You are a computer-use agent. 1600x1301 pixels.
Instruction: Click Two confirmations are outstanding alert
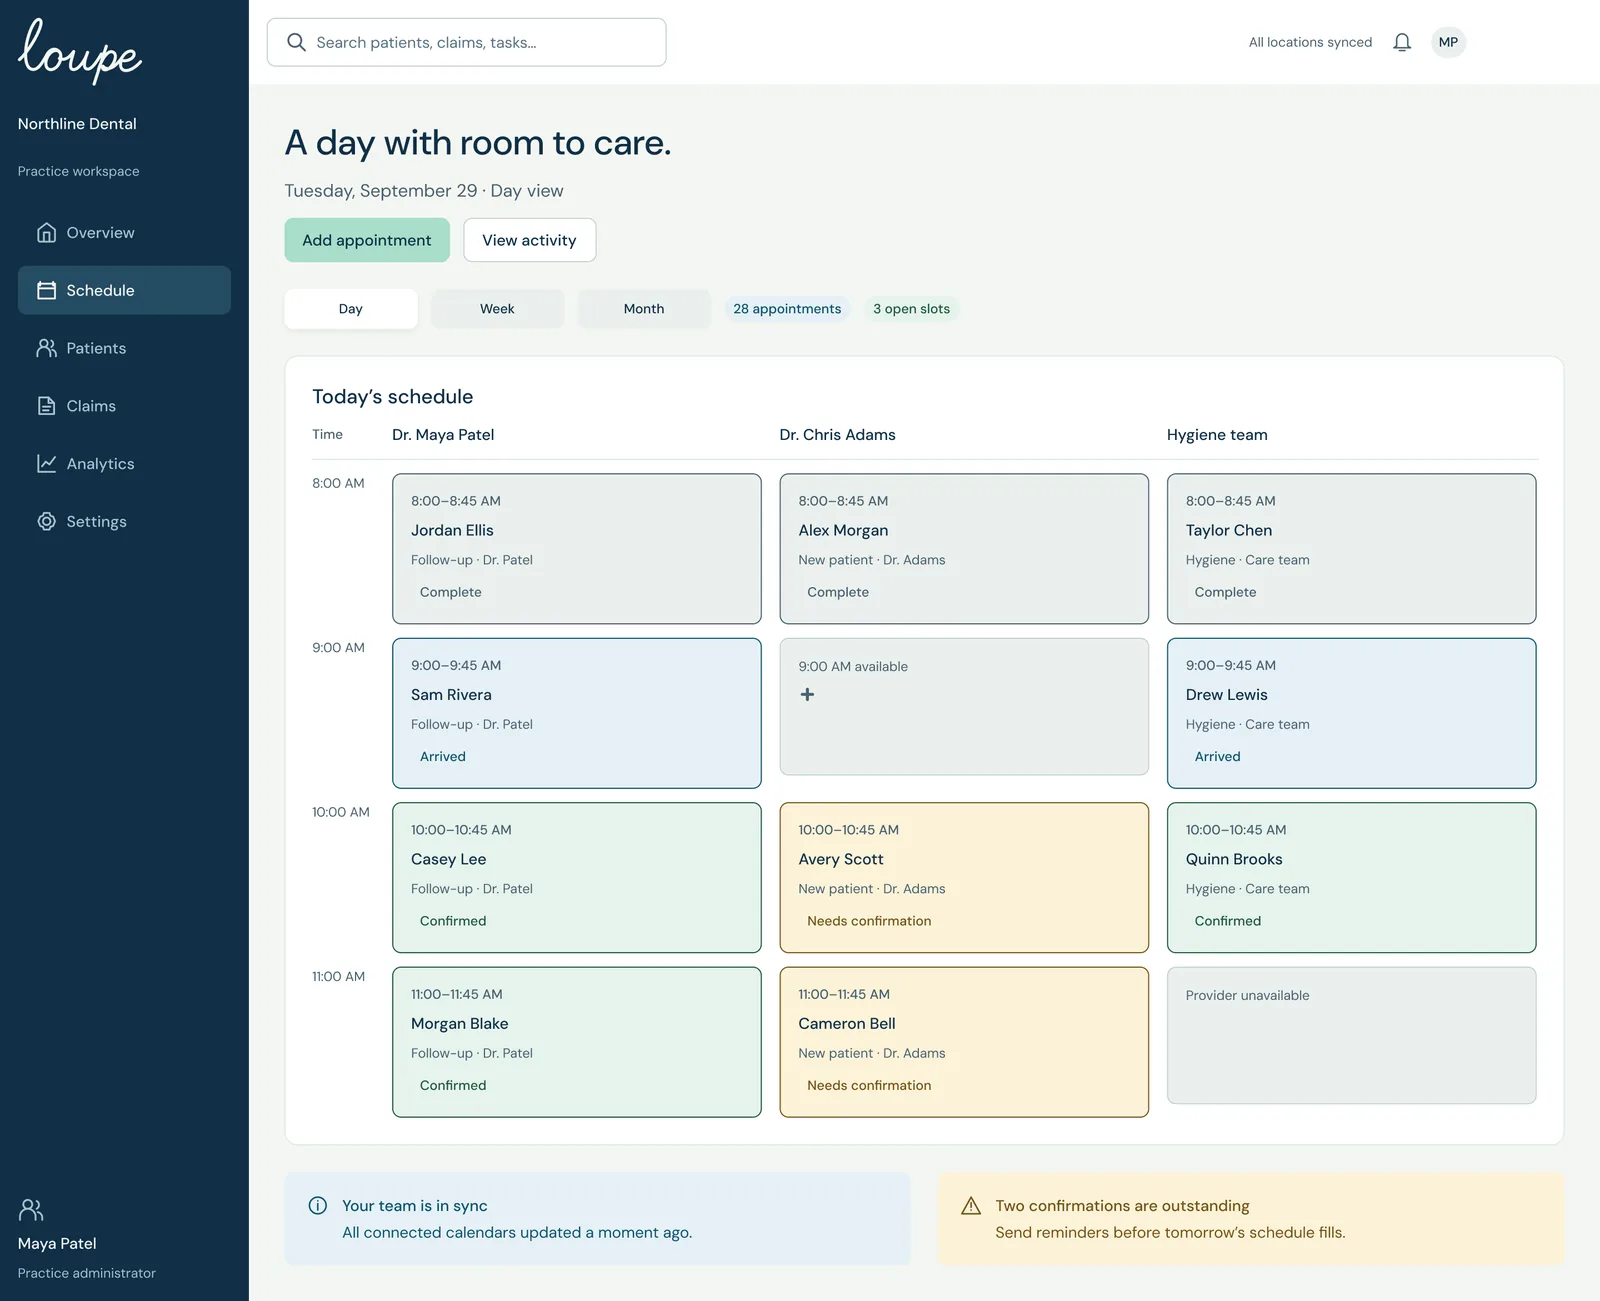pyautogui.click(x=1251, y=1219)
